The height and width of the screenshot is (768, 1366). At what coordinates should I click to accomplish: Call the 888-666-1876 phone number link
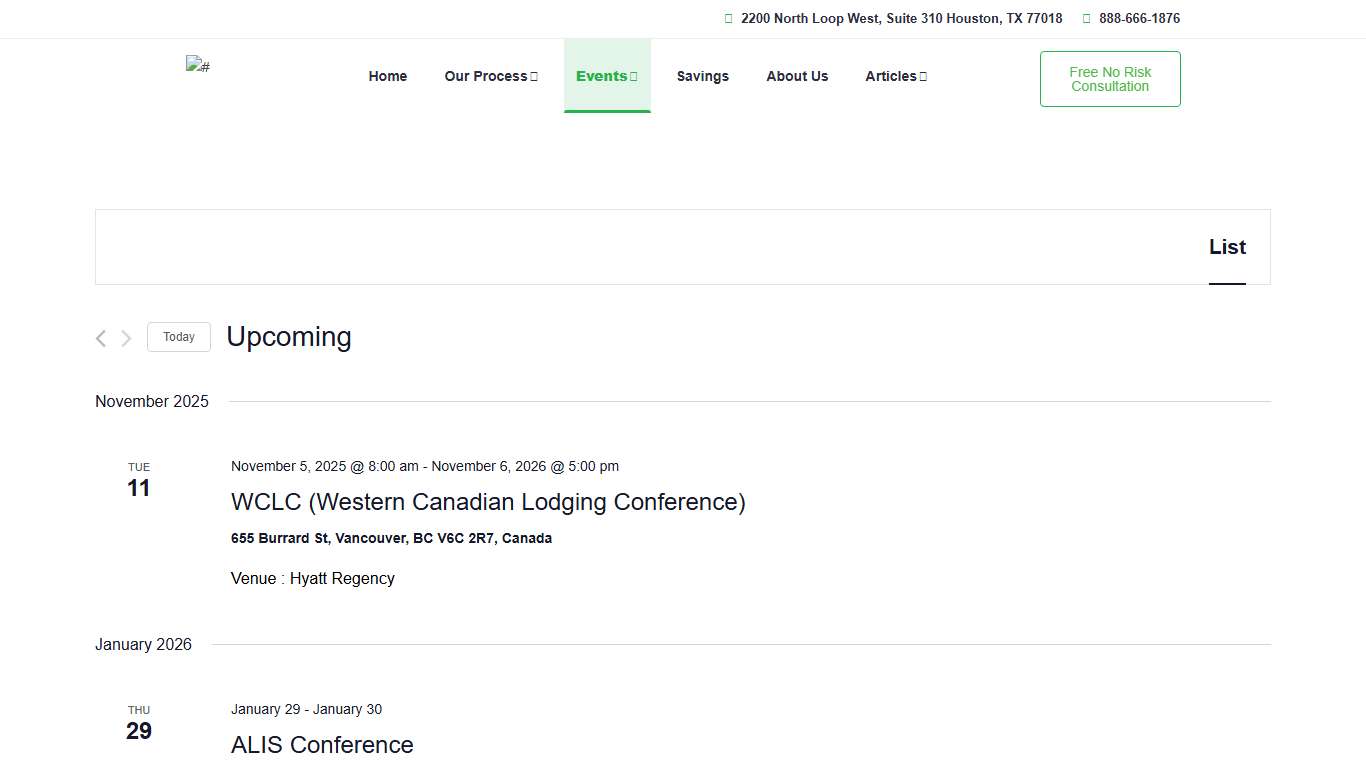(1139, 19)
